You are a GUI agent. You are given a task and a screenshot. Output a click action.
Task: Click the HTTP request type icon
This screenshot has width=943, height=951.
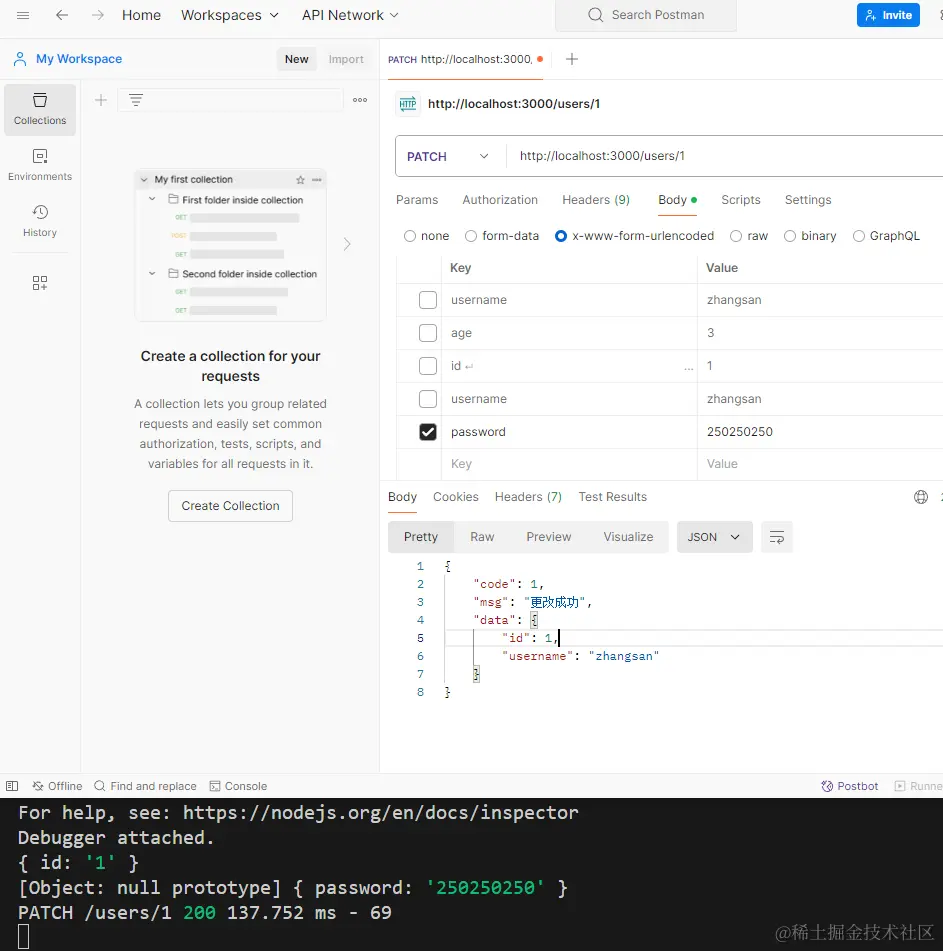408,104
